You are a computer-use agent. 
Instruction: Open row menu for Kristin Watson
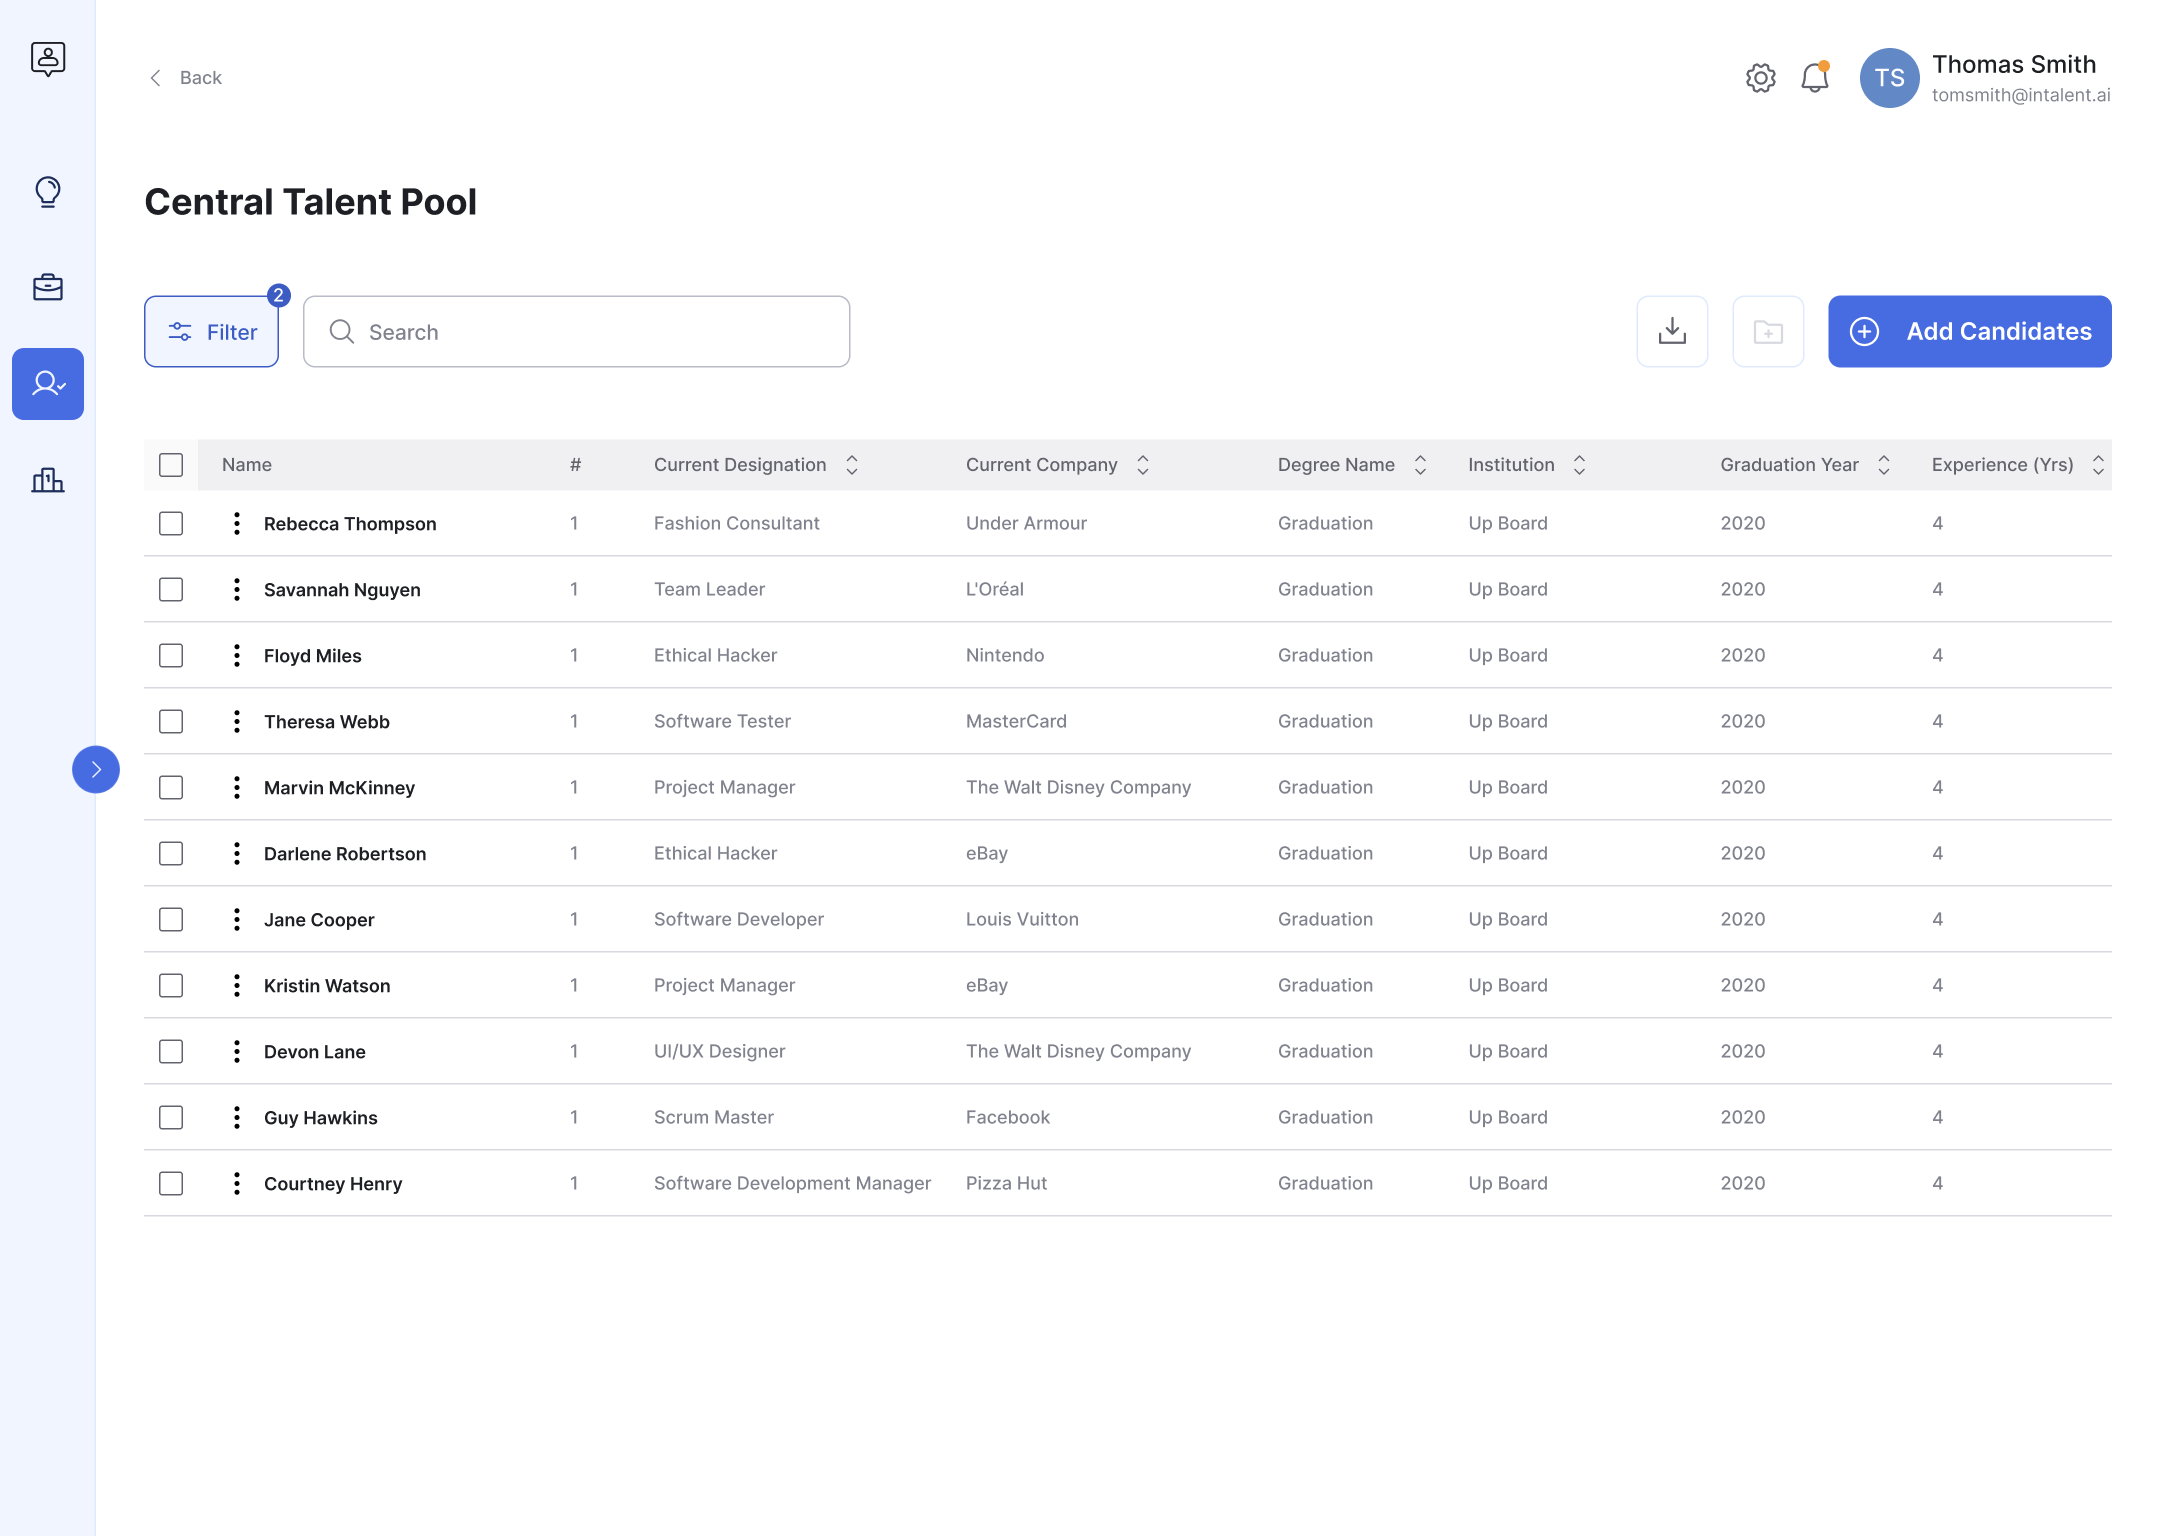[x=237, y=985]
